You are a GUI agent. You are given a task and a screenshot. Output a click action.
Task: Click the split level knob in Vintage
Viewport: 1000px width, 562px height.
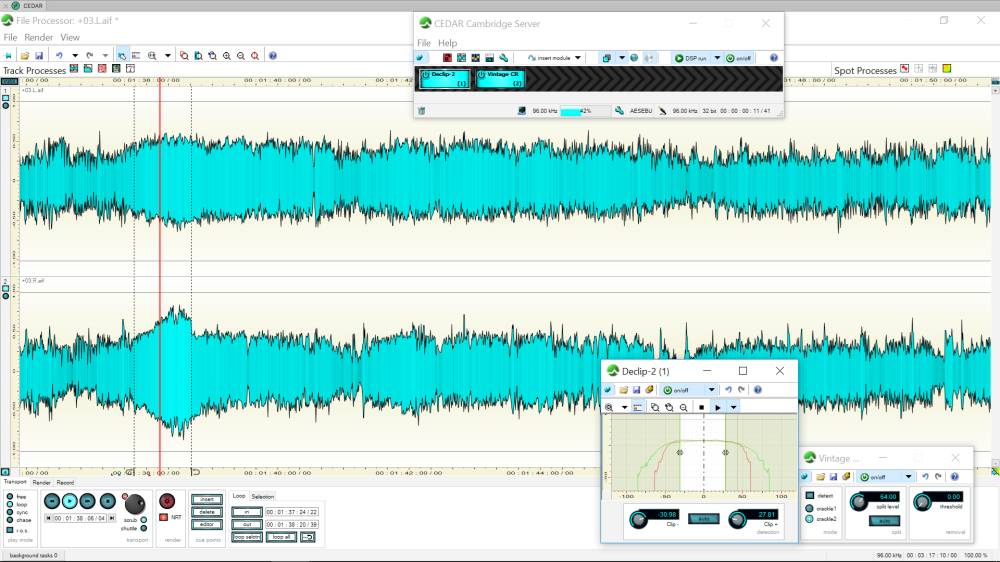point(858,502)
